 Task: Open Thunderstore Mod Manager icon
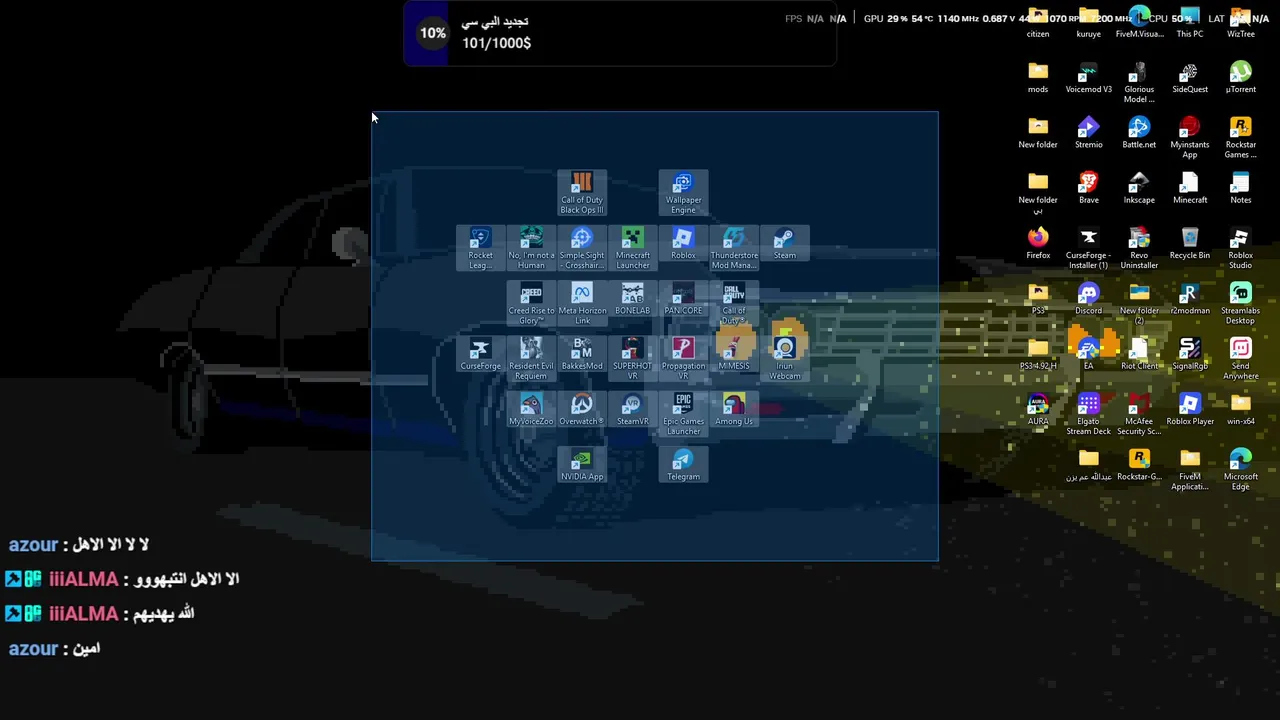(734, 248)
